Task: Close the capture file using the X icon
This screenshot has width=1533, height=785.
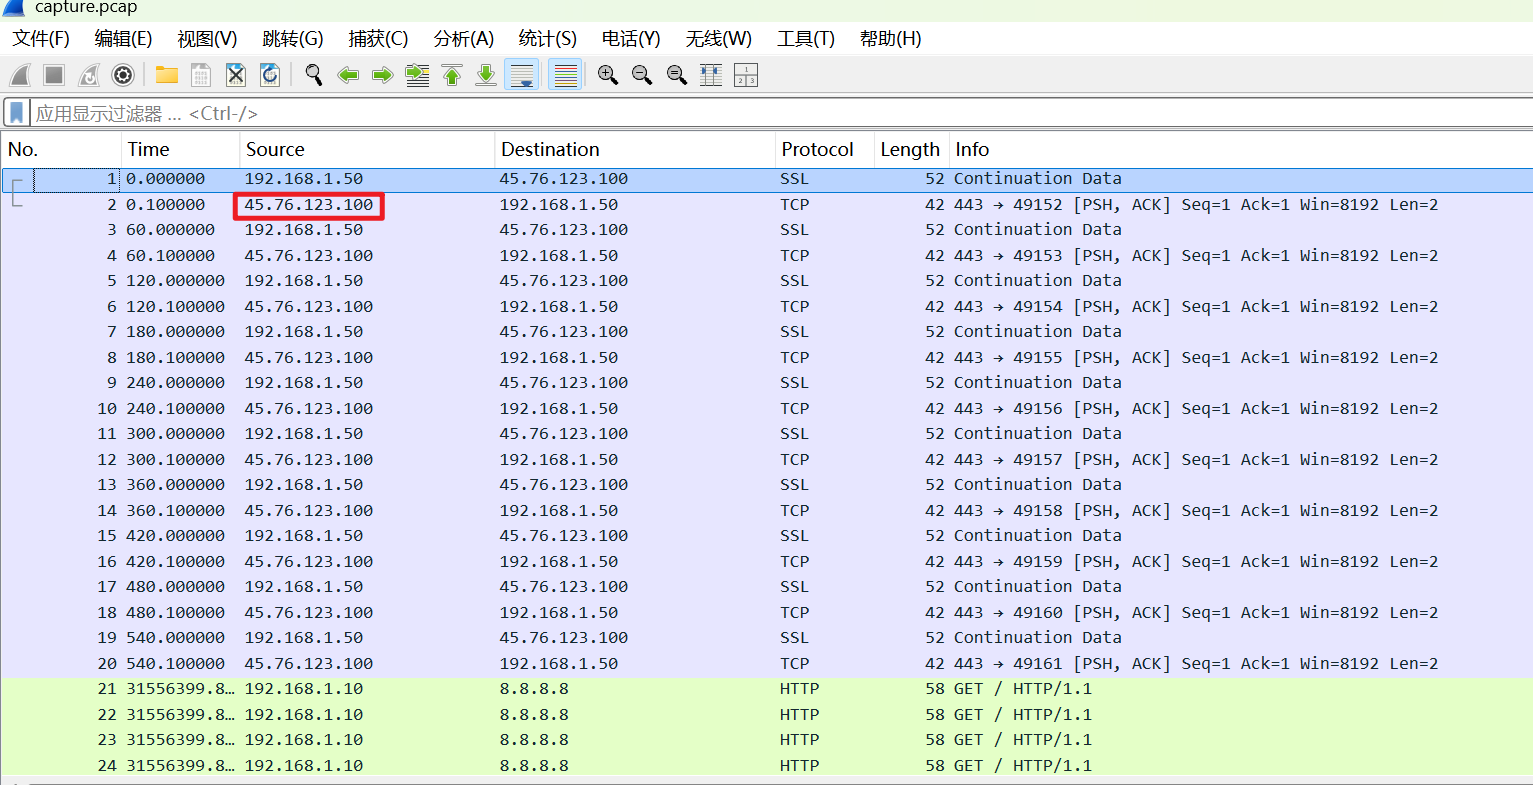Action: (235, 75)
